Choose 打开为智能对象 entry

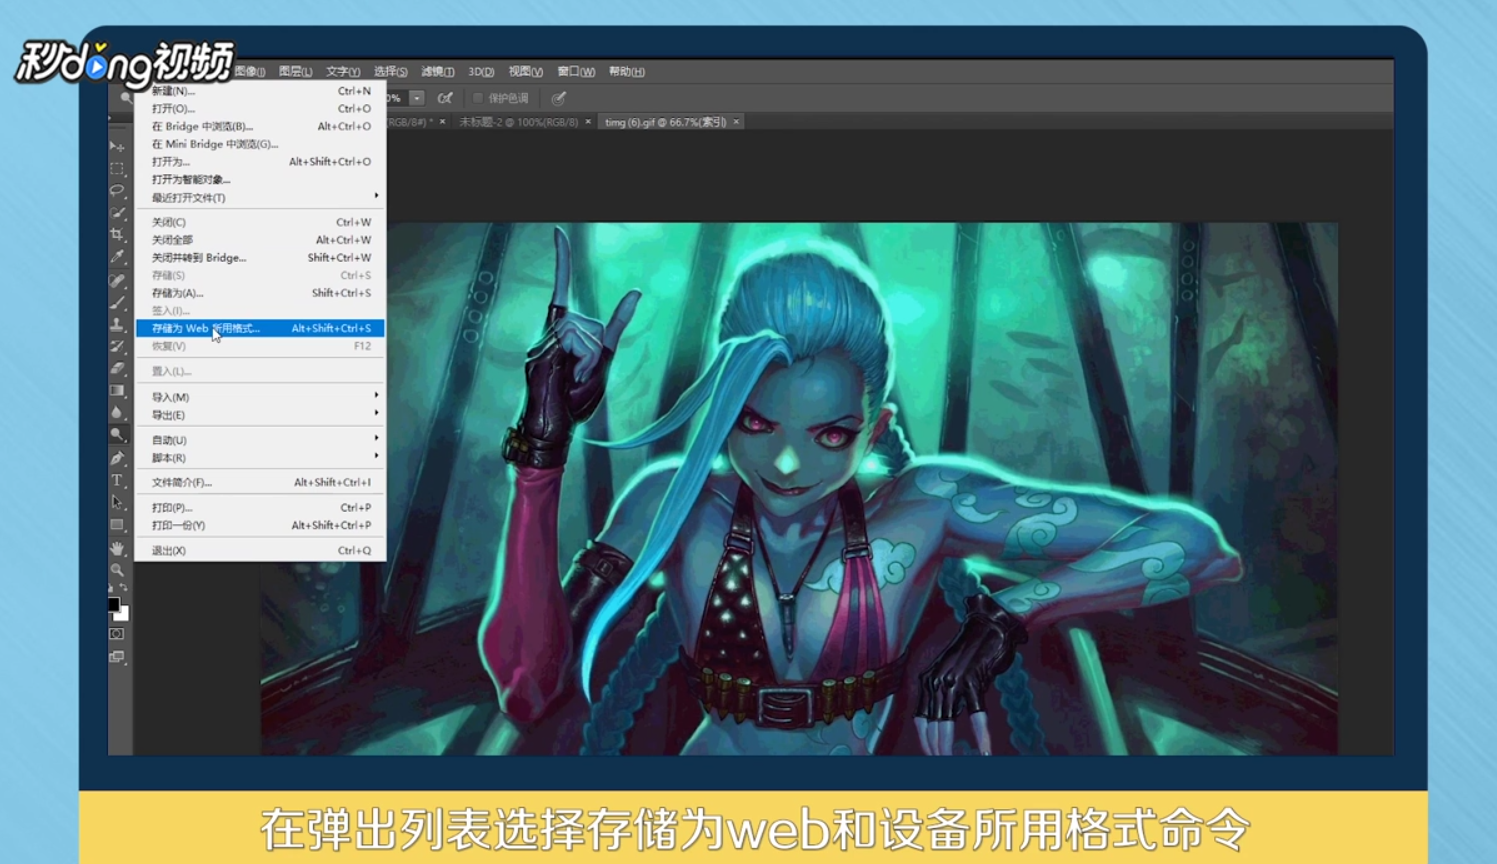tap(260, 180)
